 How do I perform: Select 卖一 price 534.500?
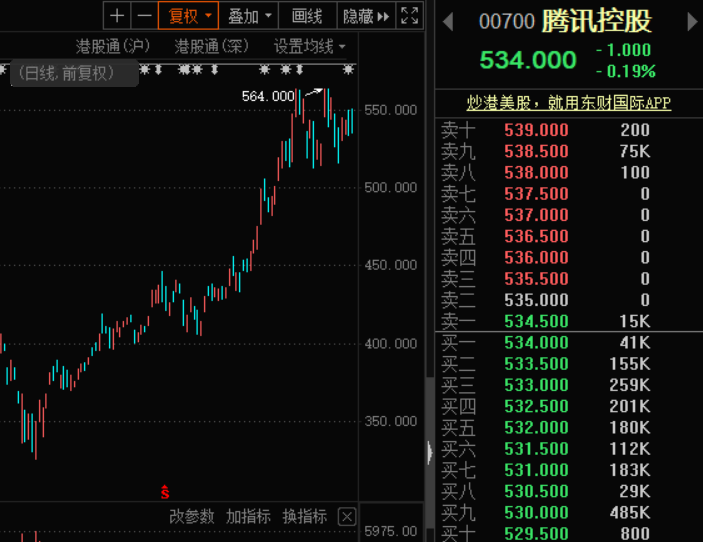[x=536, y=321]
